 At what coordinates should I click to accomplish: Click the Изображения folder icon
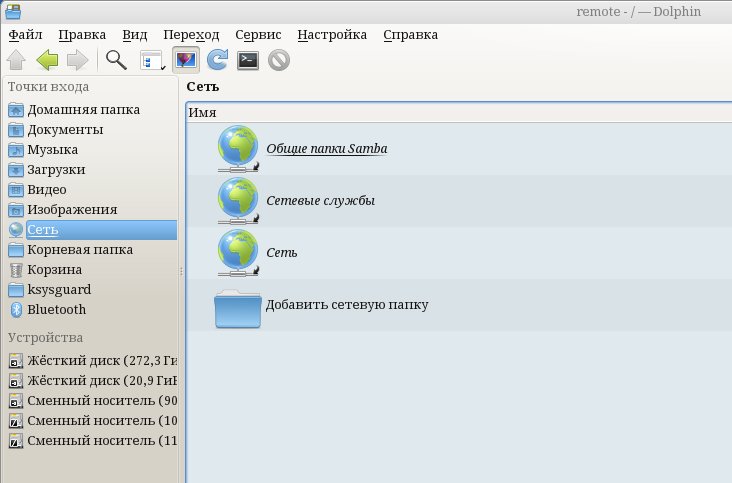16,210
